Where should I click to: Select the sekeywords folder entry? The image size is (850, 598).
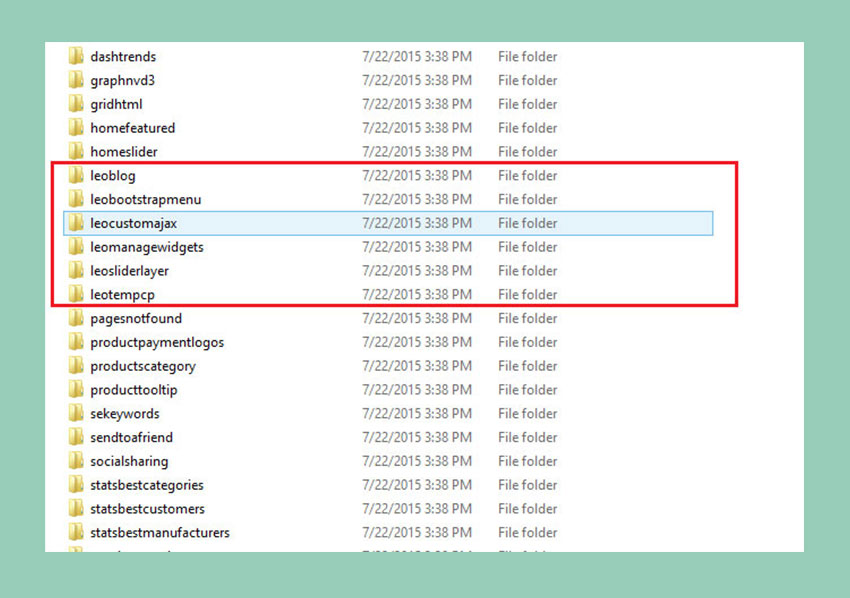(124, 414)
